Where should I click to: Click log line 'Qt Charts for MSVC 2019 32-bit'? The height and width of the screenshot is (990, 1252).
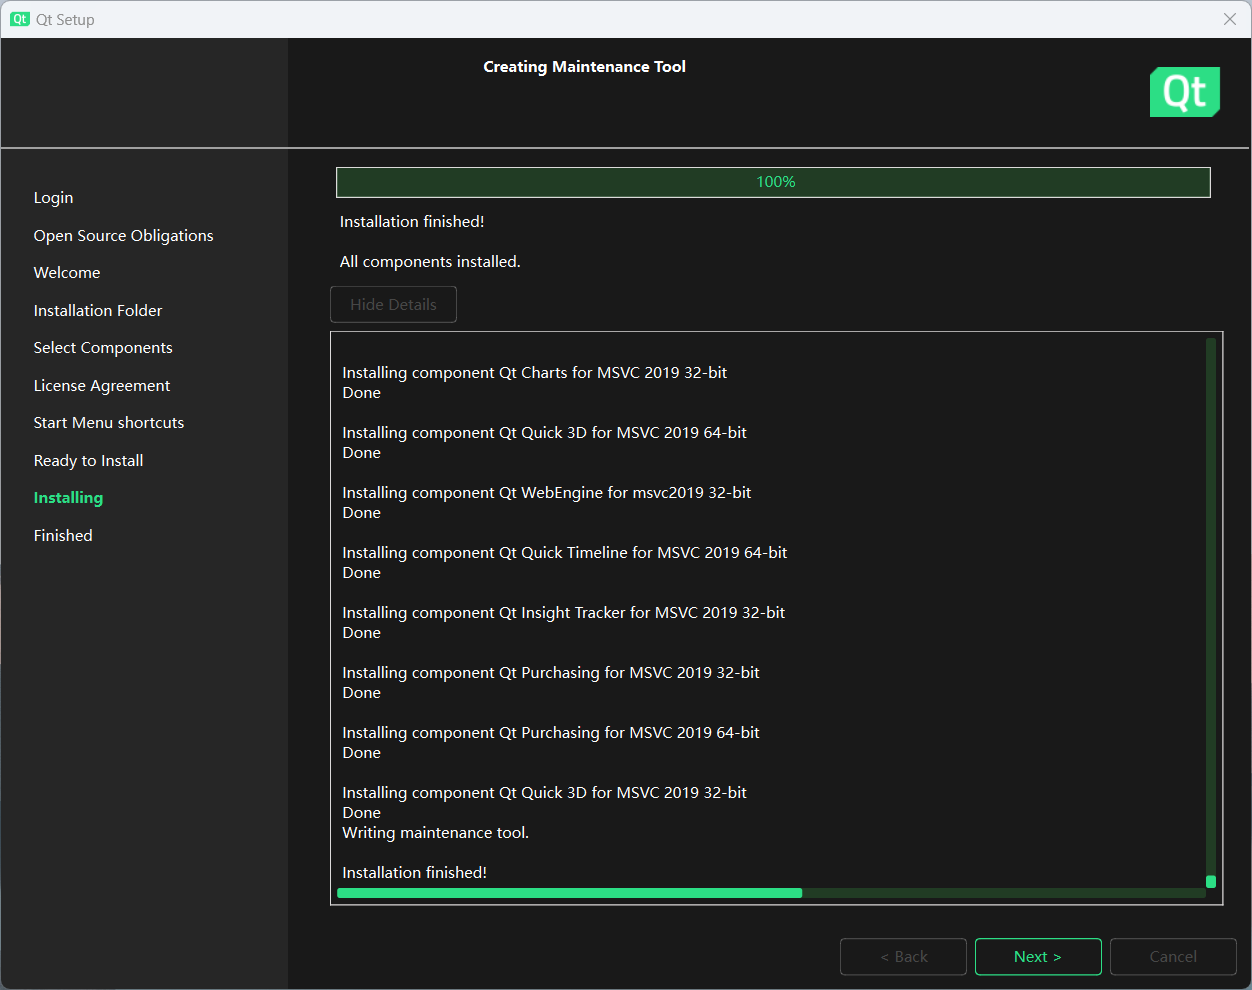[535, 373]
